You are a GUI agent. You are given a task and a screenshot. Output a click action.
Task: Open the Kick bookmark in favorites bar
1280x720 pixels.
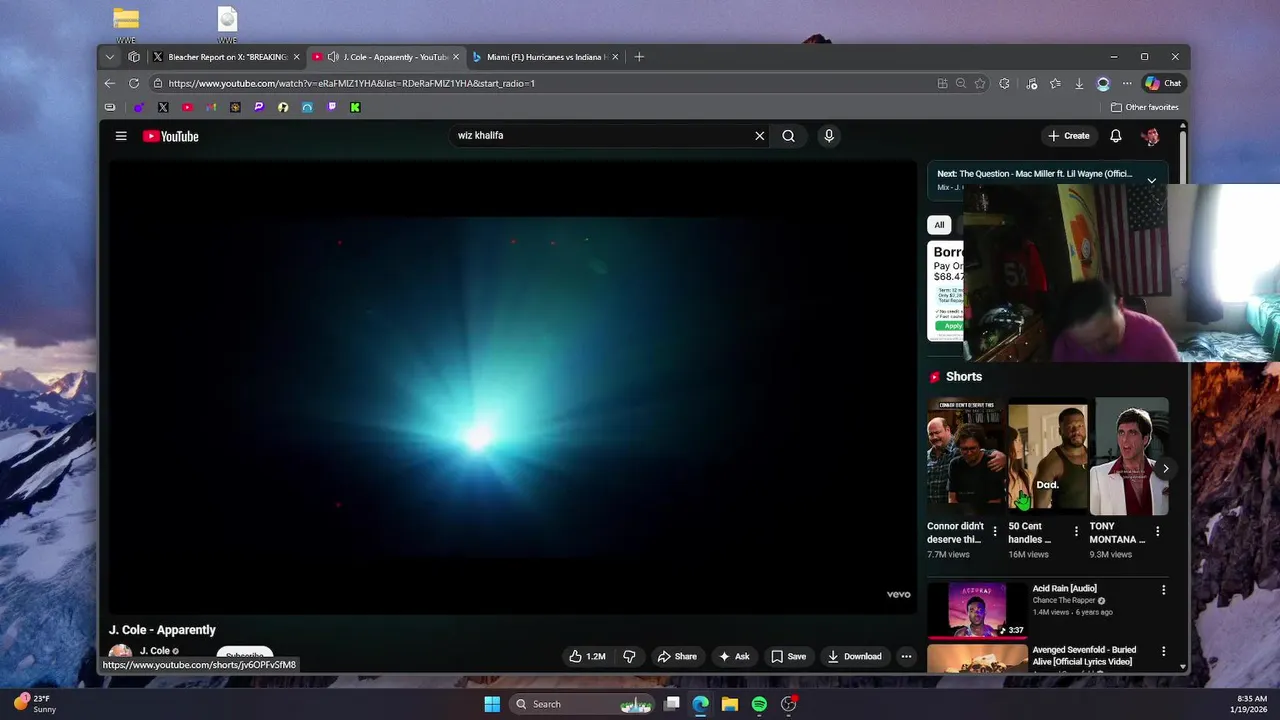pos(355,107)
